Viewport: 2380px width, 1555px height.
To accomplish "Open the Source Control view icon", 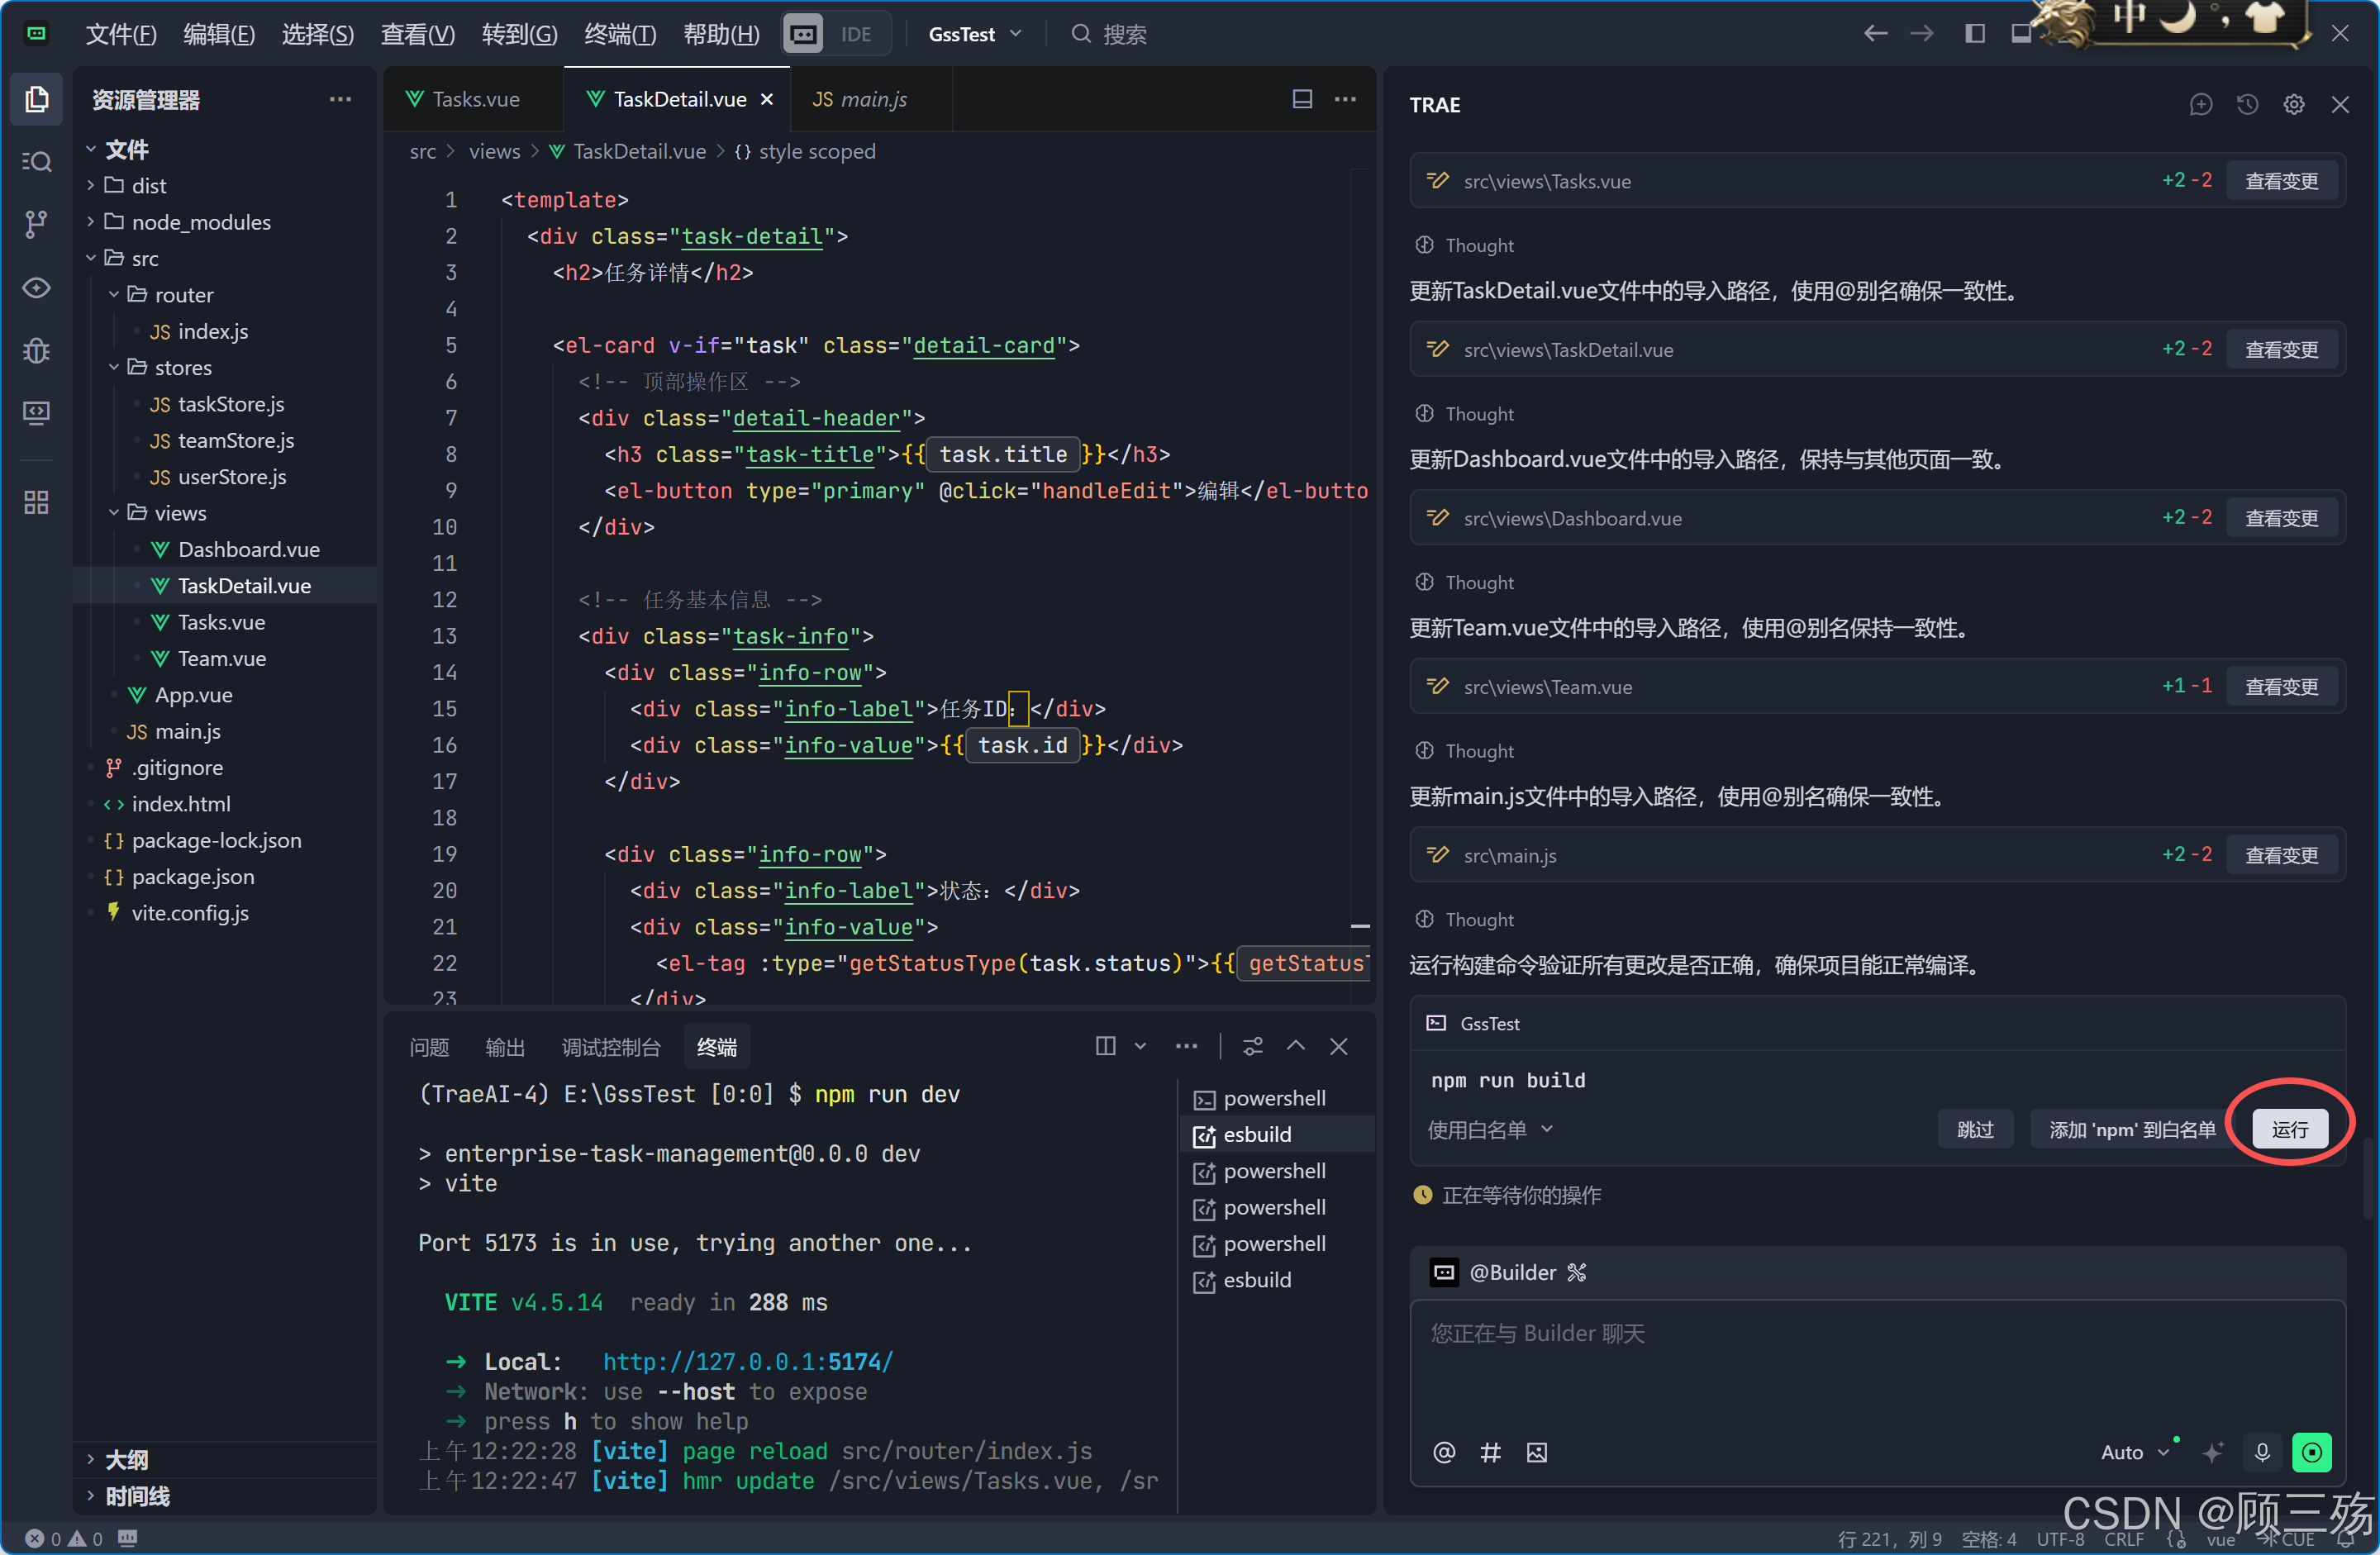I will tap(37, 224).
